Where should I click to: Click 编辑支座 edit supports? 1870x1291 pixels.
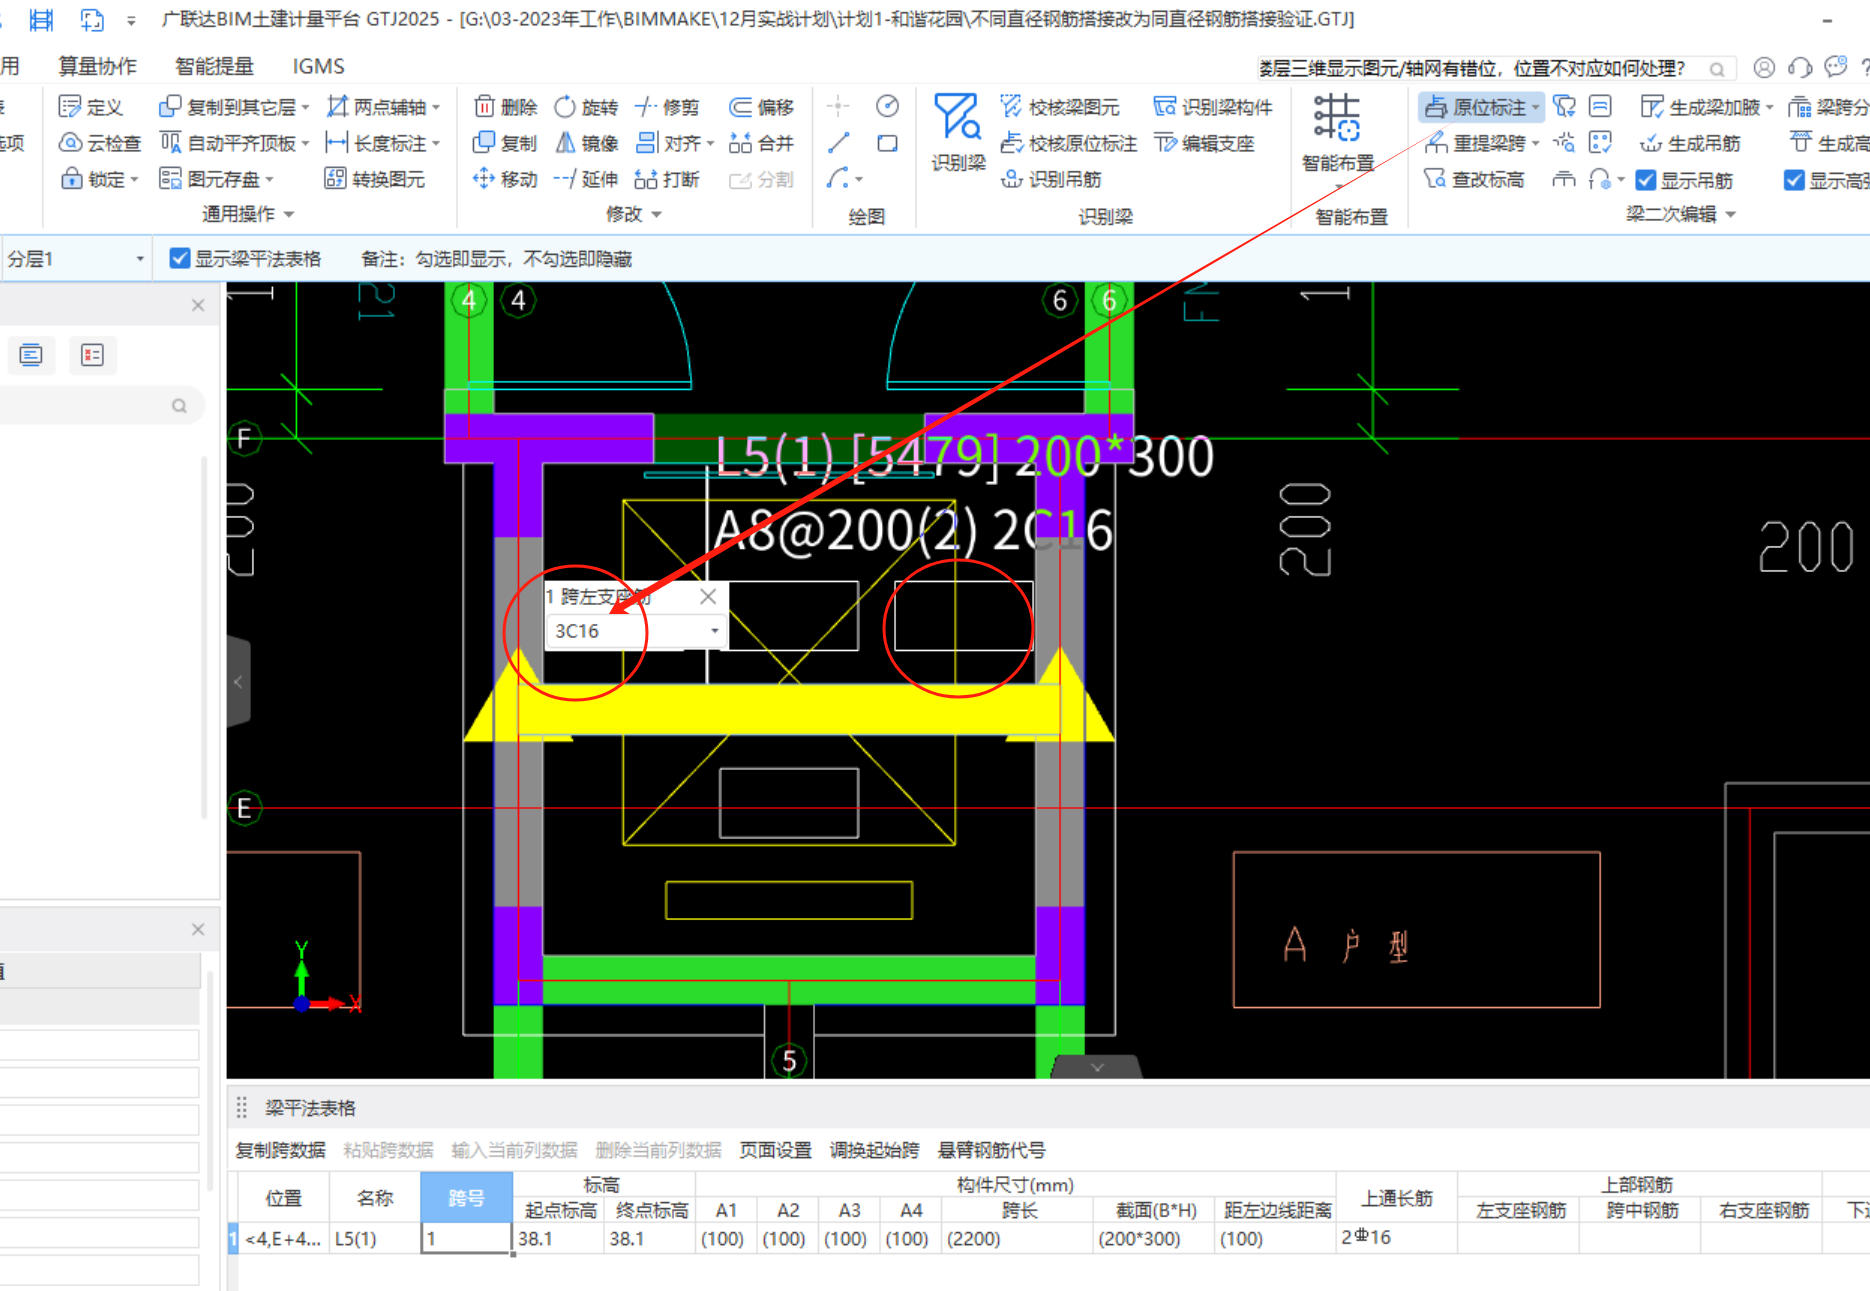pos(1204,143)
